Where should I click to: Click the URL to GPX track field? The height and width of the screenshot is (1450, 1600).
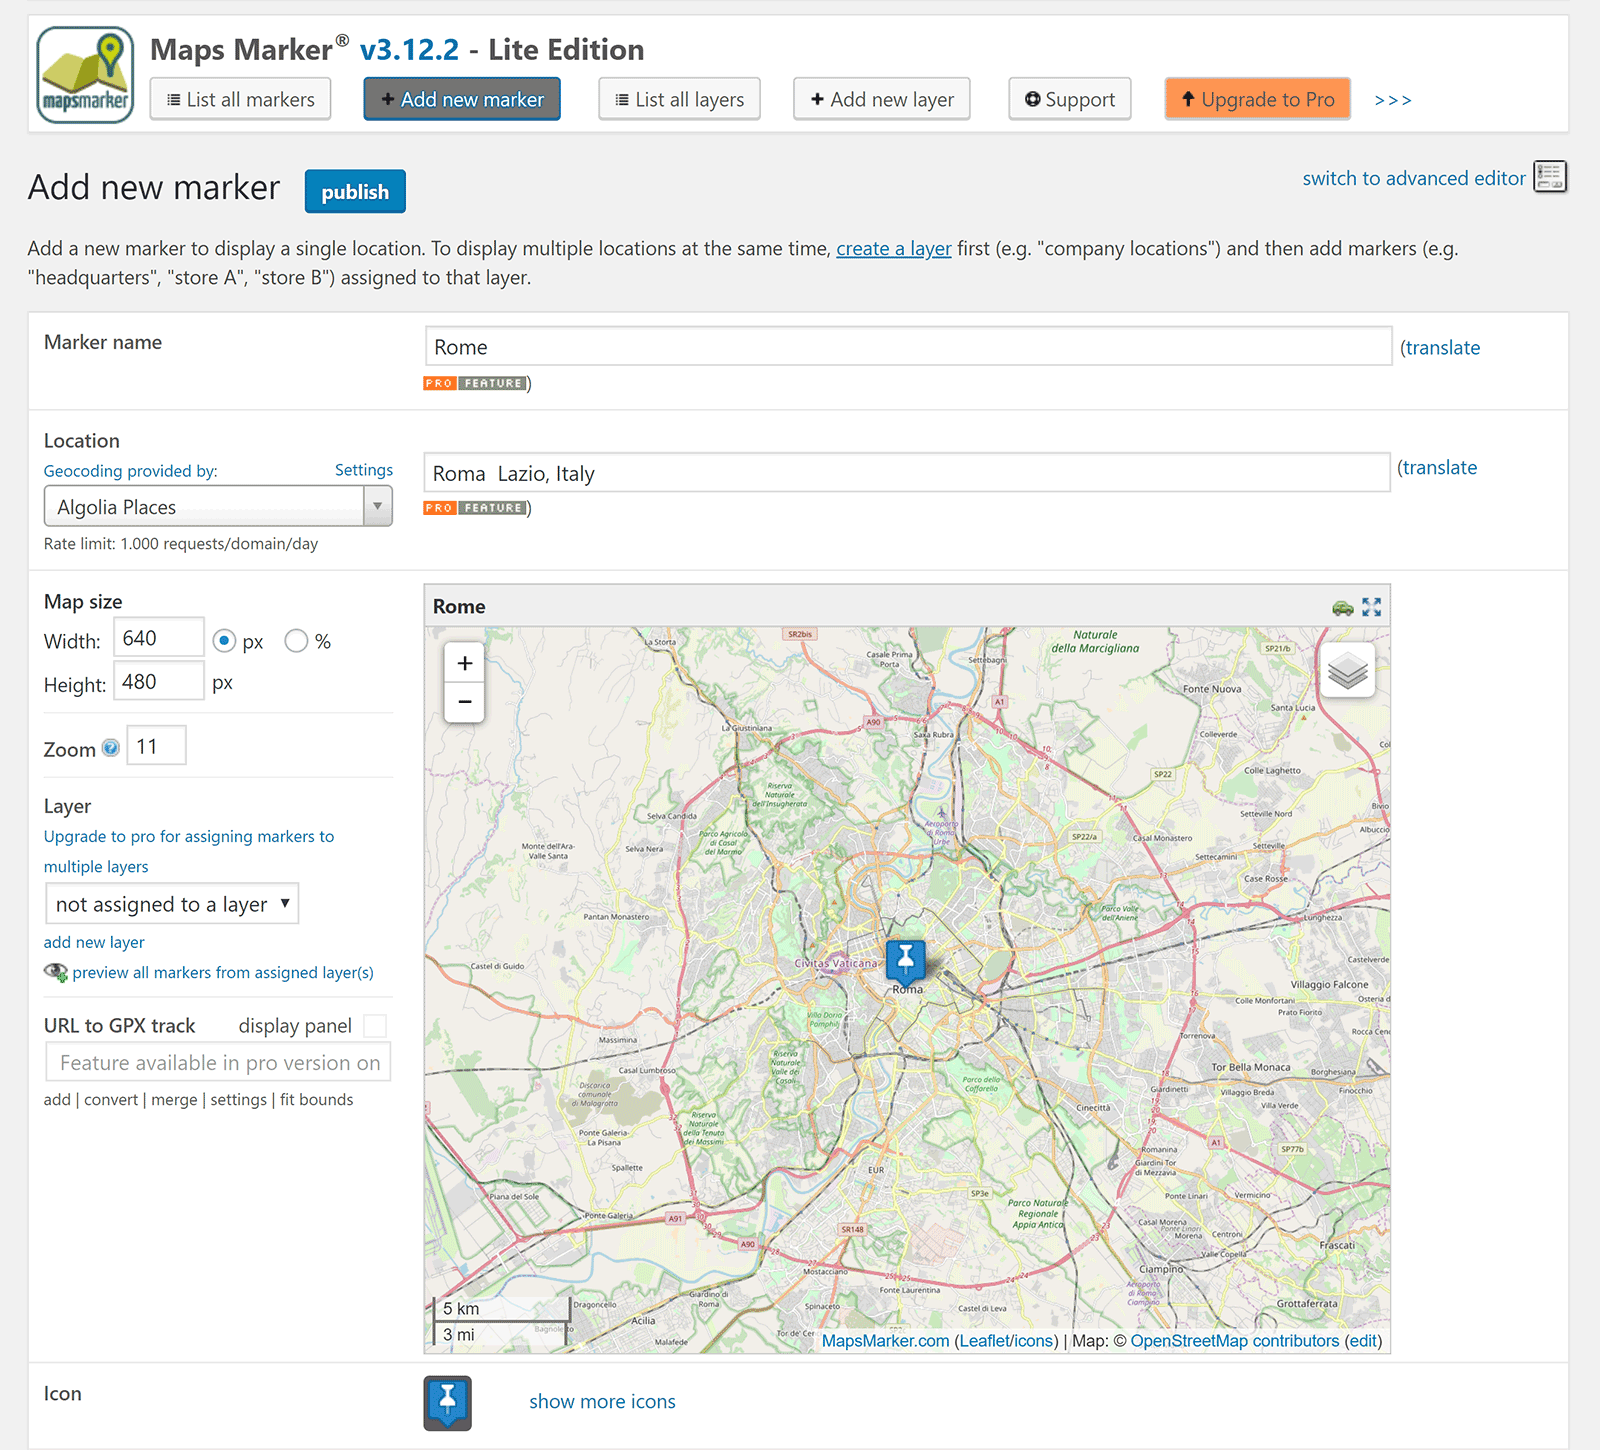(x=218, y=1062)
